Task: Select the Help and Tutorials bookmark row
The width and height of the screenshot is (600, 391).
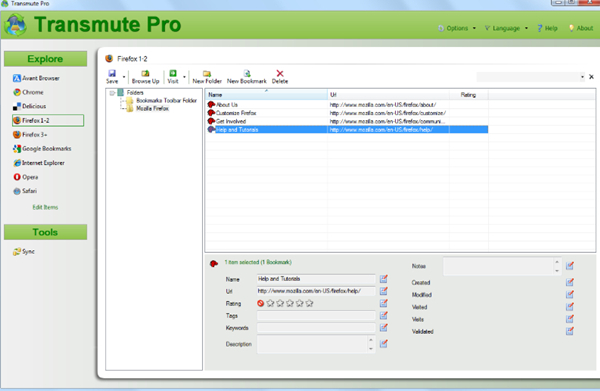Action: coord(347,130)
